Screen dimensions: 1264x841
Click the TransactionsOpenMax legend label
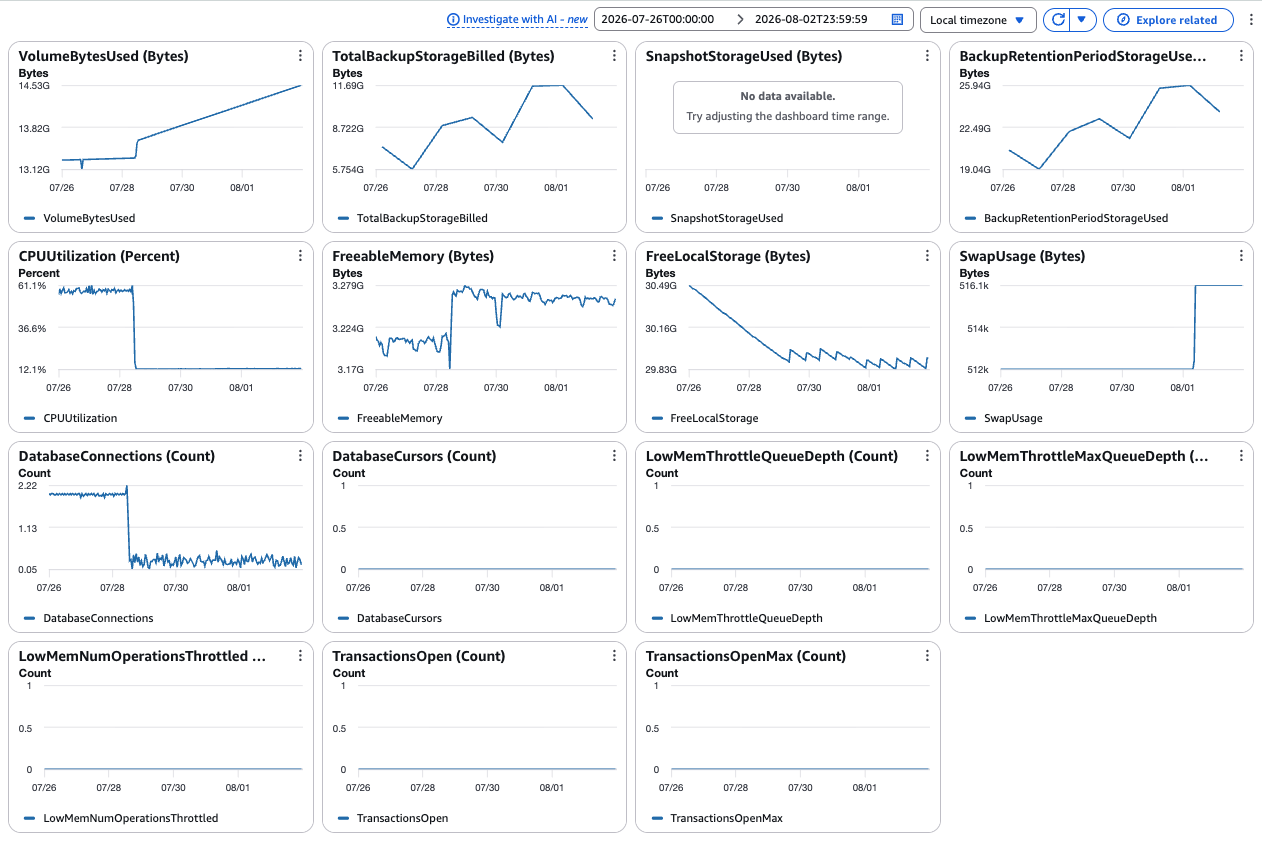(726, 818)
